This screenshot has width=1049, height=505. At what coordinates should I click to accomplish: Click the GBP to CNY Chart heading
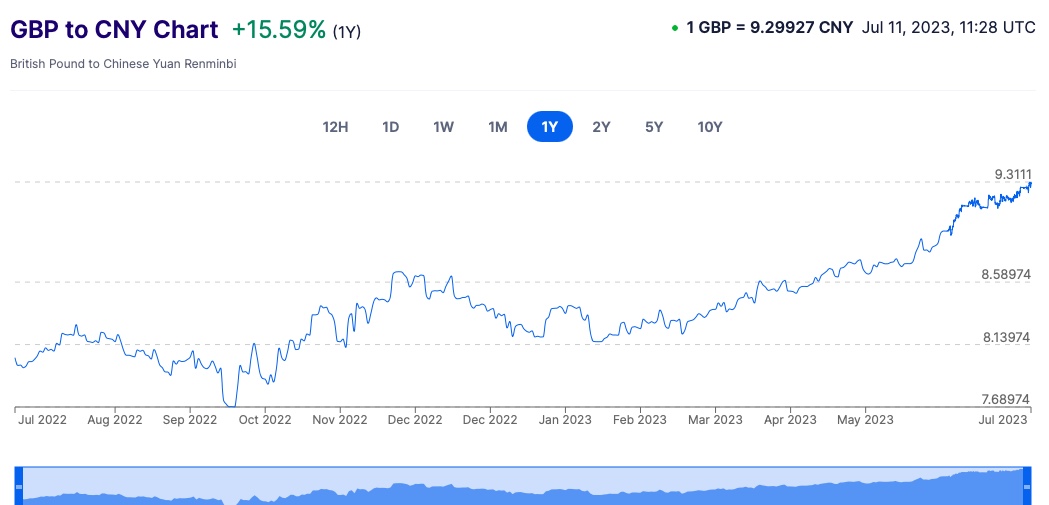(x=114, y=29)
